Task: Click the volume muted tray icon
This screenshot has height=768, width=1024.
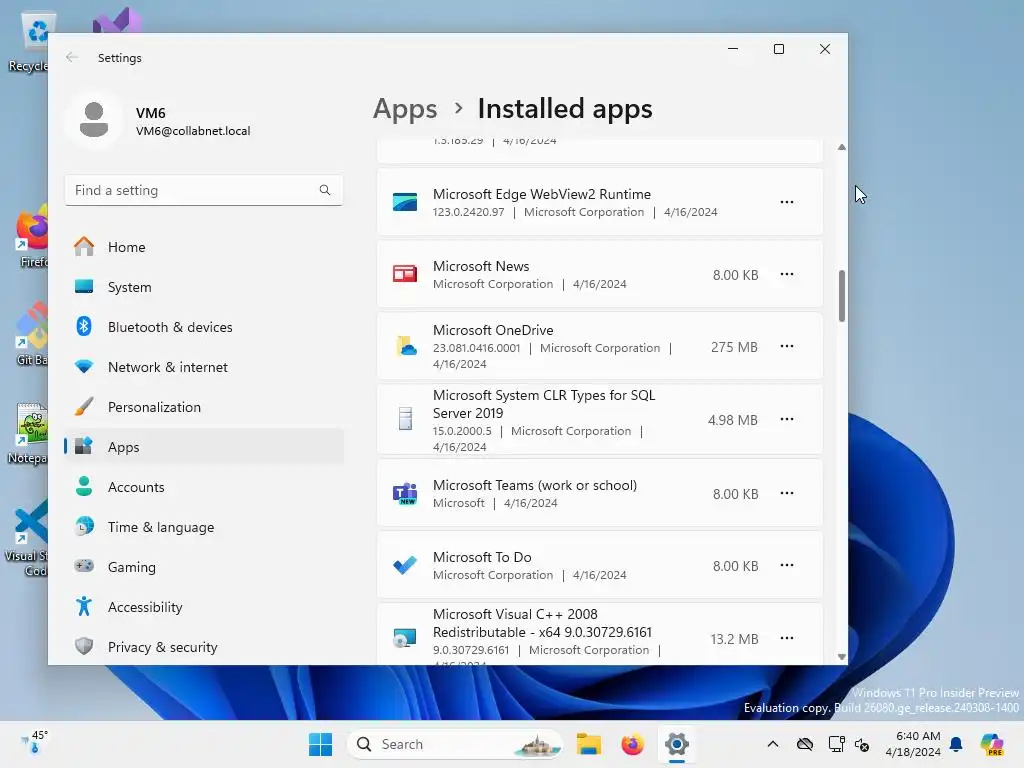Action: 861,744
